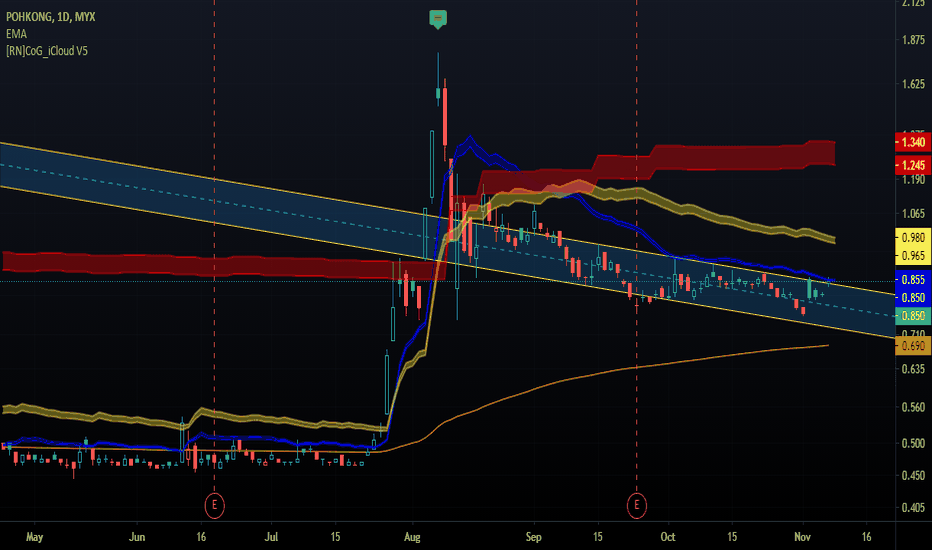932x550 pixels.
Task: Click the 0.560 price axis value
Action: pyautogui.click(x=914, y=407)
